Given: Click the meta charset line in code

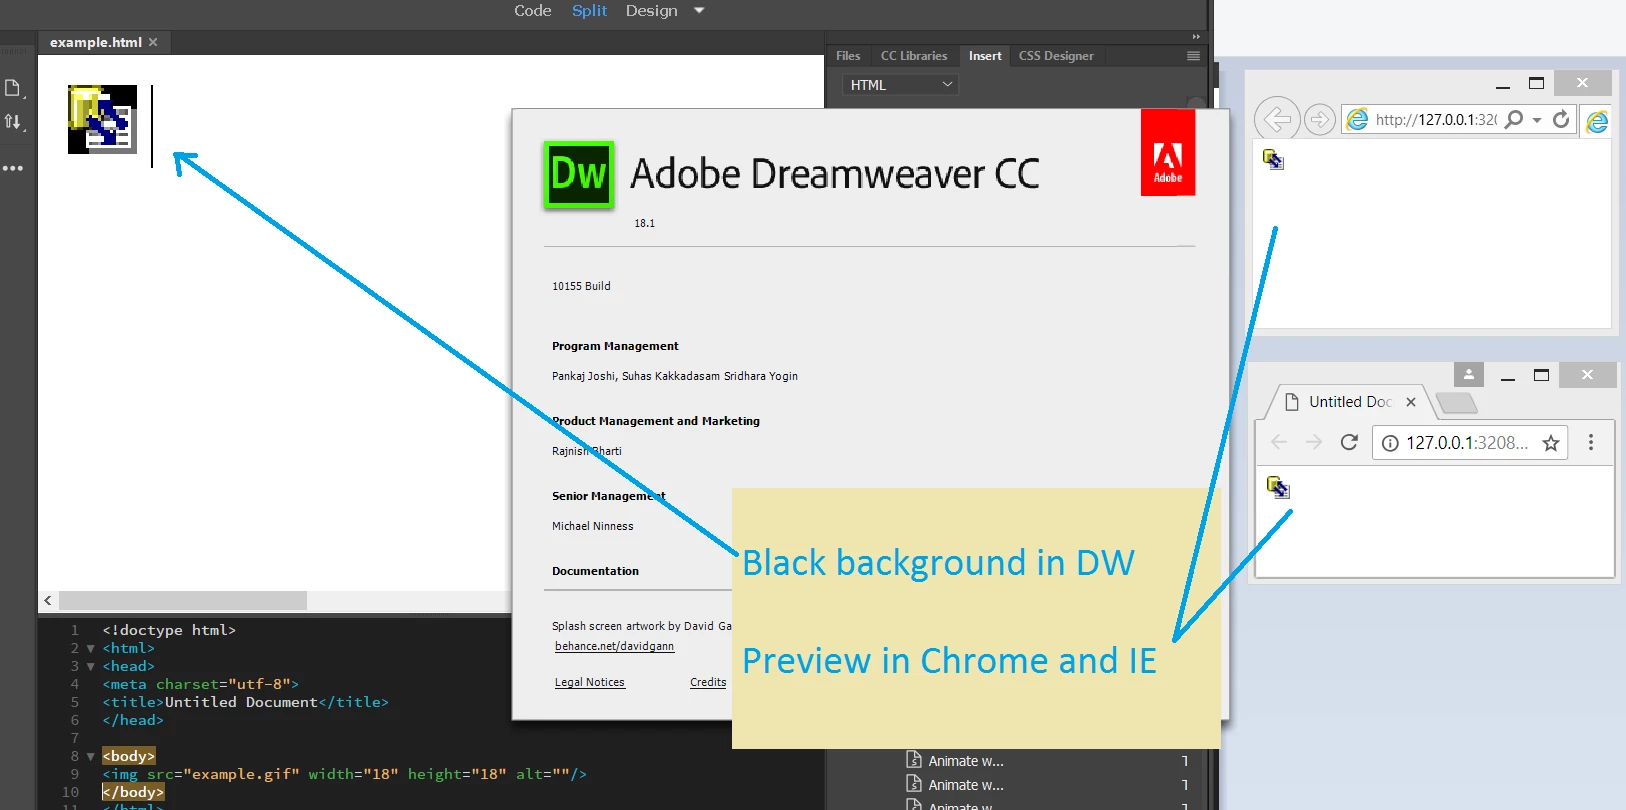Looking at the screenshot, I should [x=200, y=684].
